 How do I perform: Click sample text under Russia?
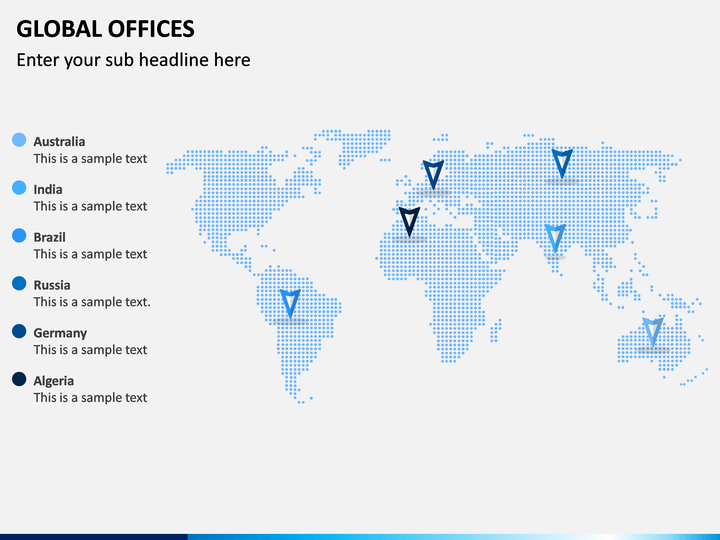point(92,302)
